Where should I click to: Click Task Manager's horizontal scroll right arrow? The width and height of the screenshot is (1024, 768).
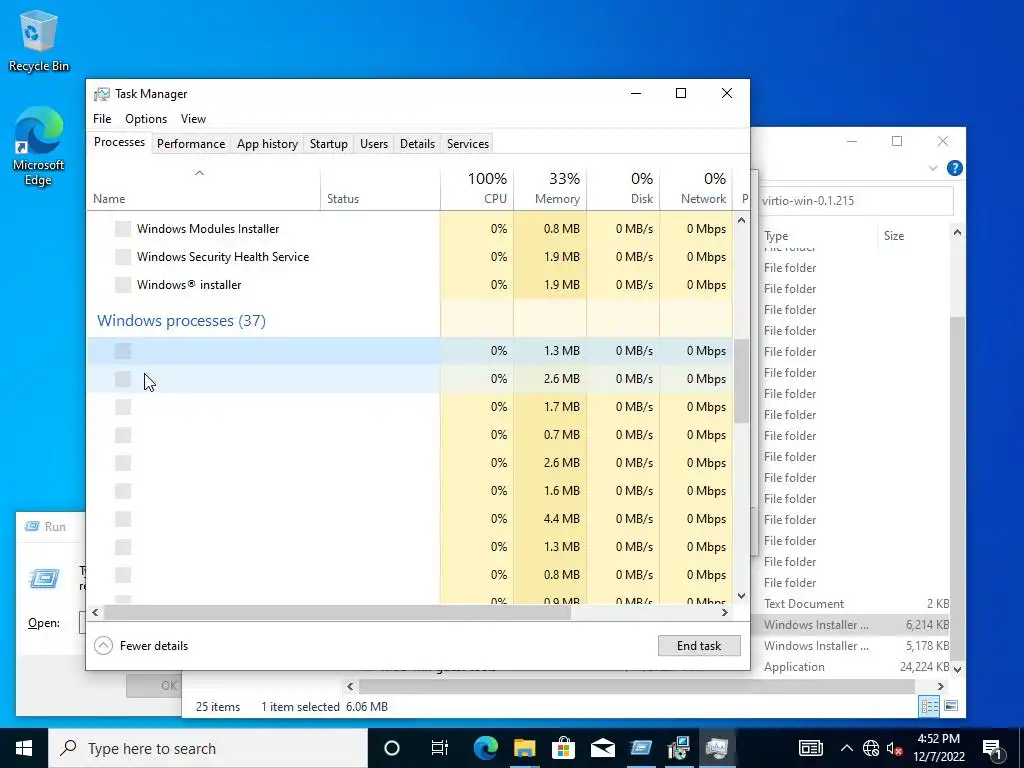pyautogui.click(x=724, y=612)
